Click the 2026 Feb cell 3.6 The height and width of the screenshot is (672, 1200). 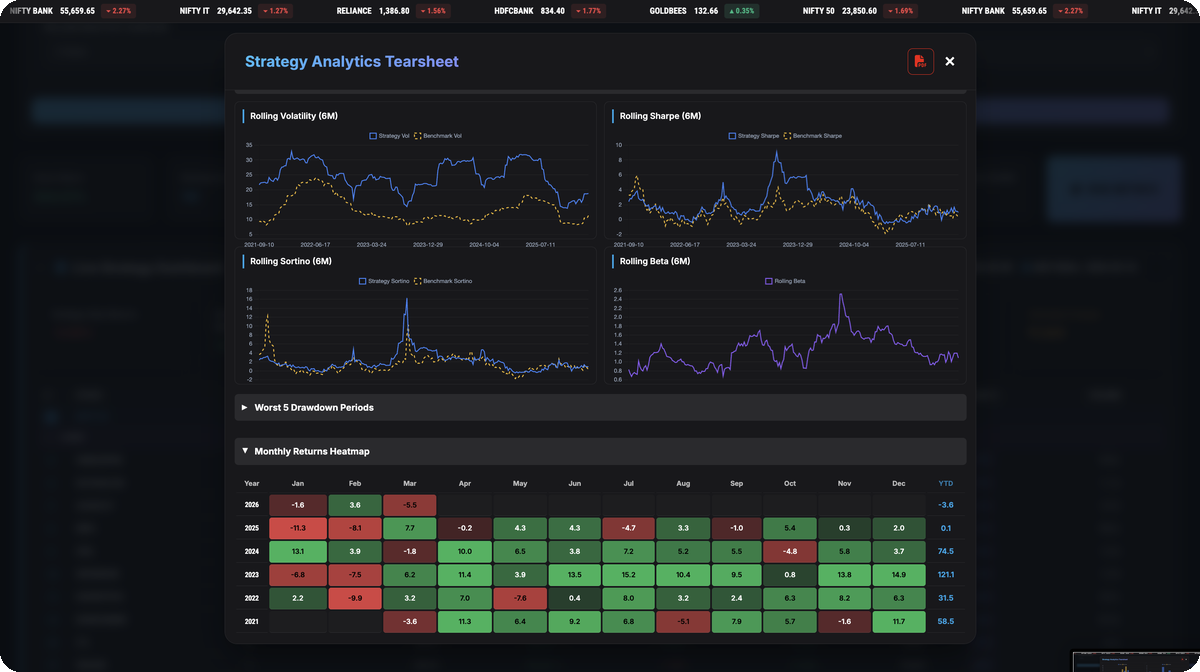(355, 505)
